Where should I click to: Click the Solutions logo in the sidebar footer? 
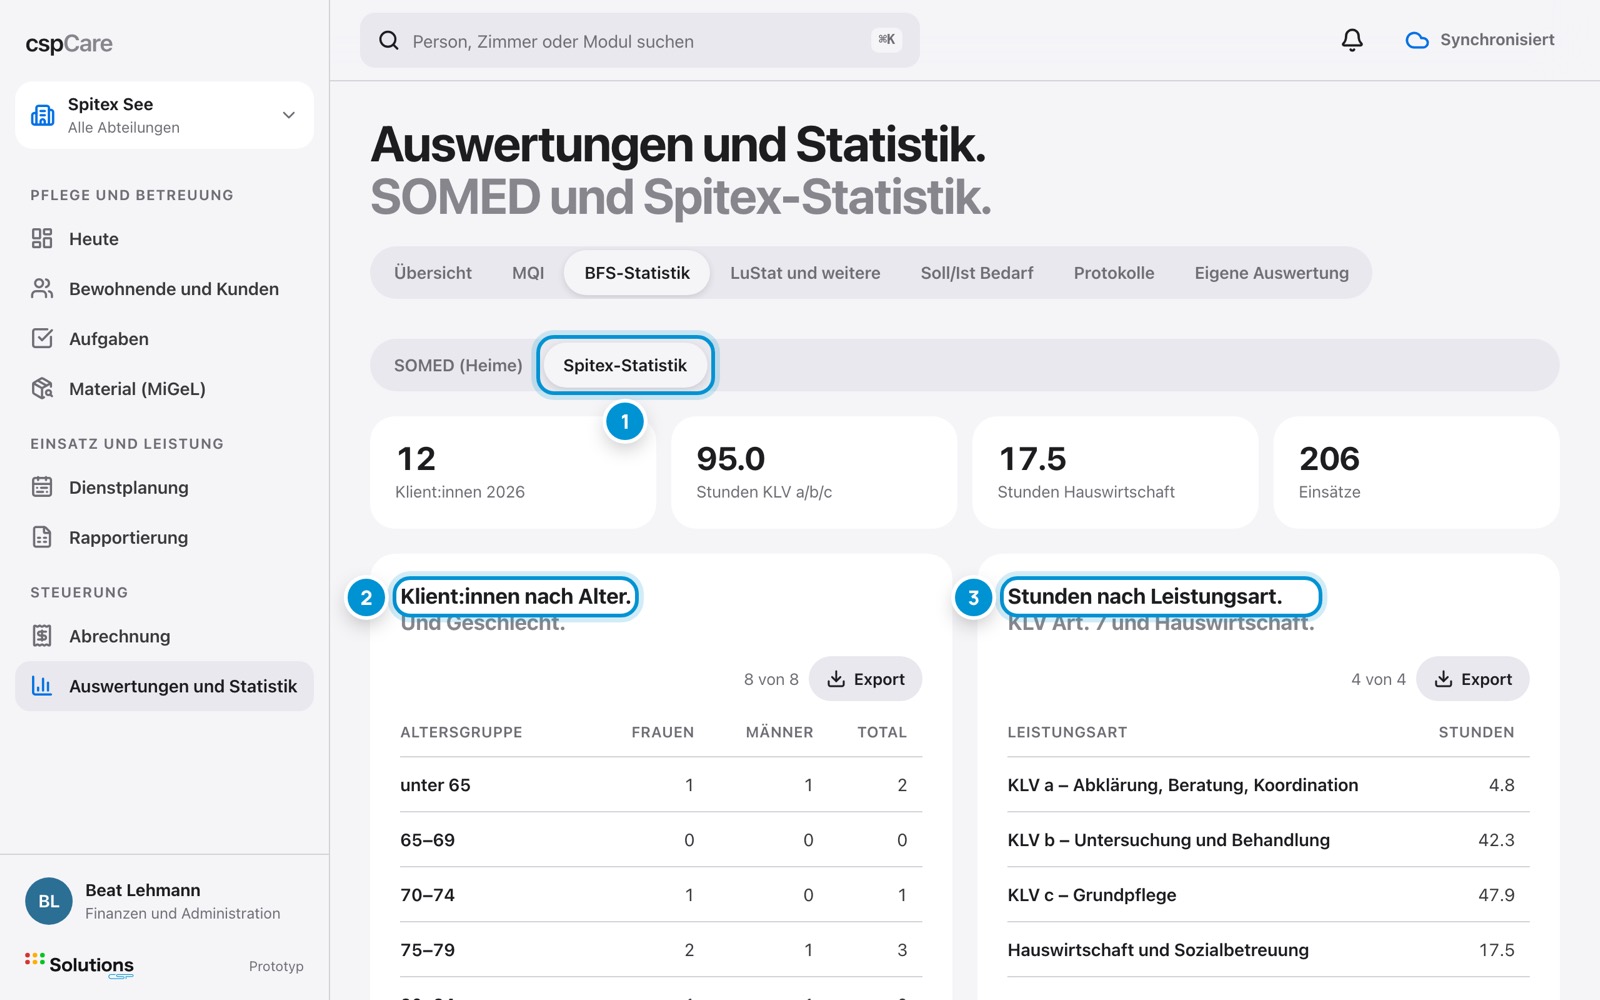[80, 965]
